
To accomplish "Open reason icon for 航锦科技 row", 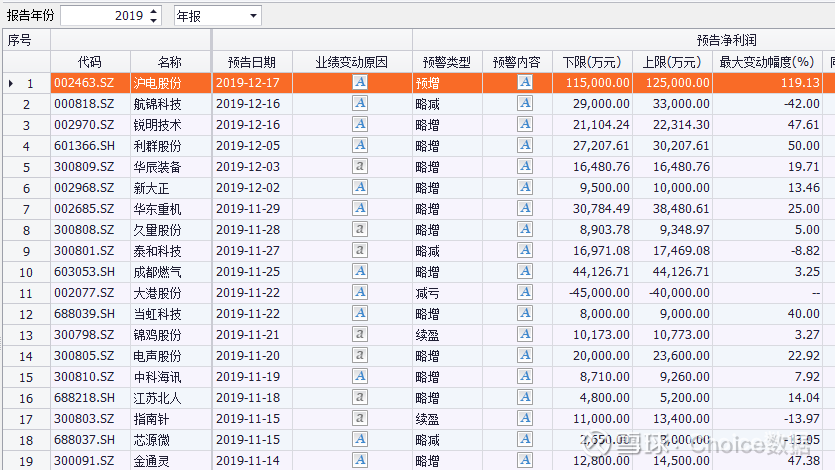I will (360, 103).
